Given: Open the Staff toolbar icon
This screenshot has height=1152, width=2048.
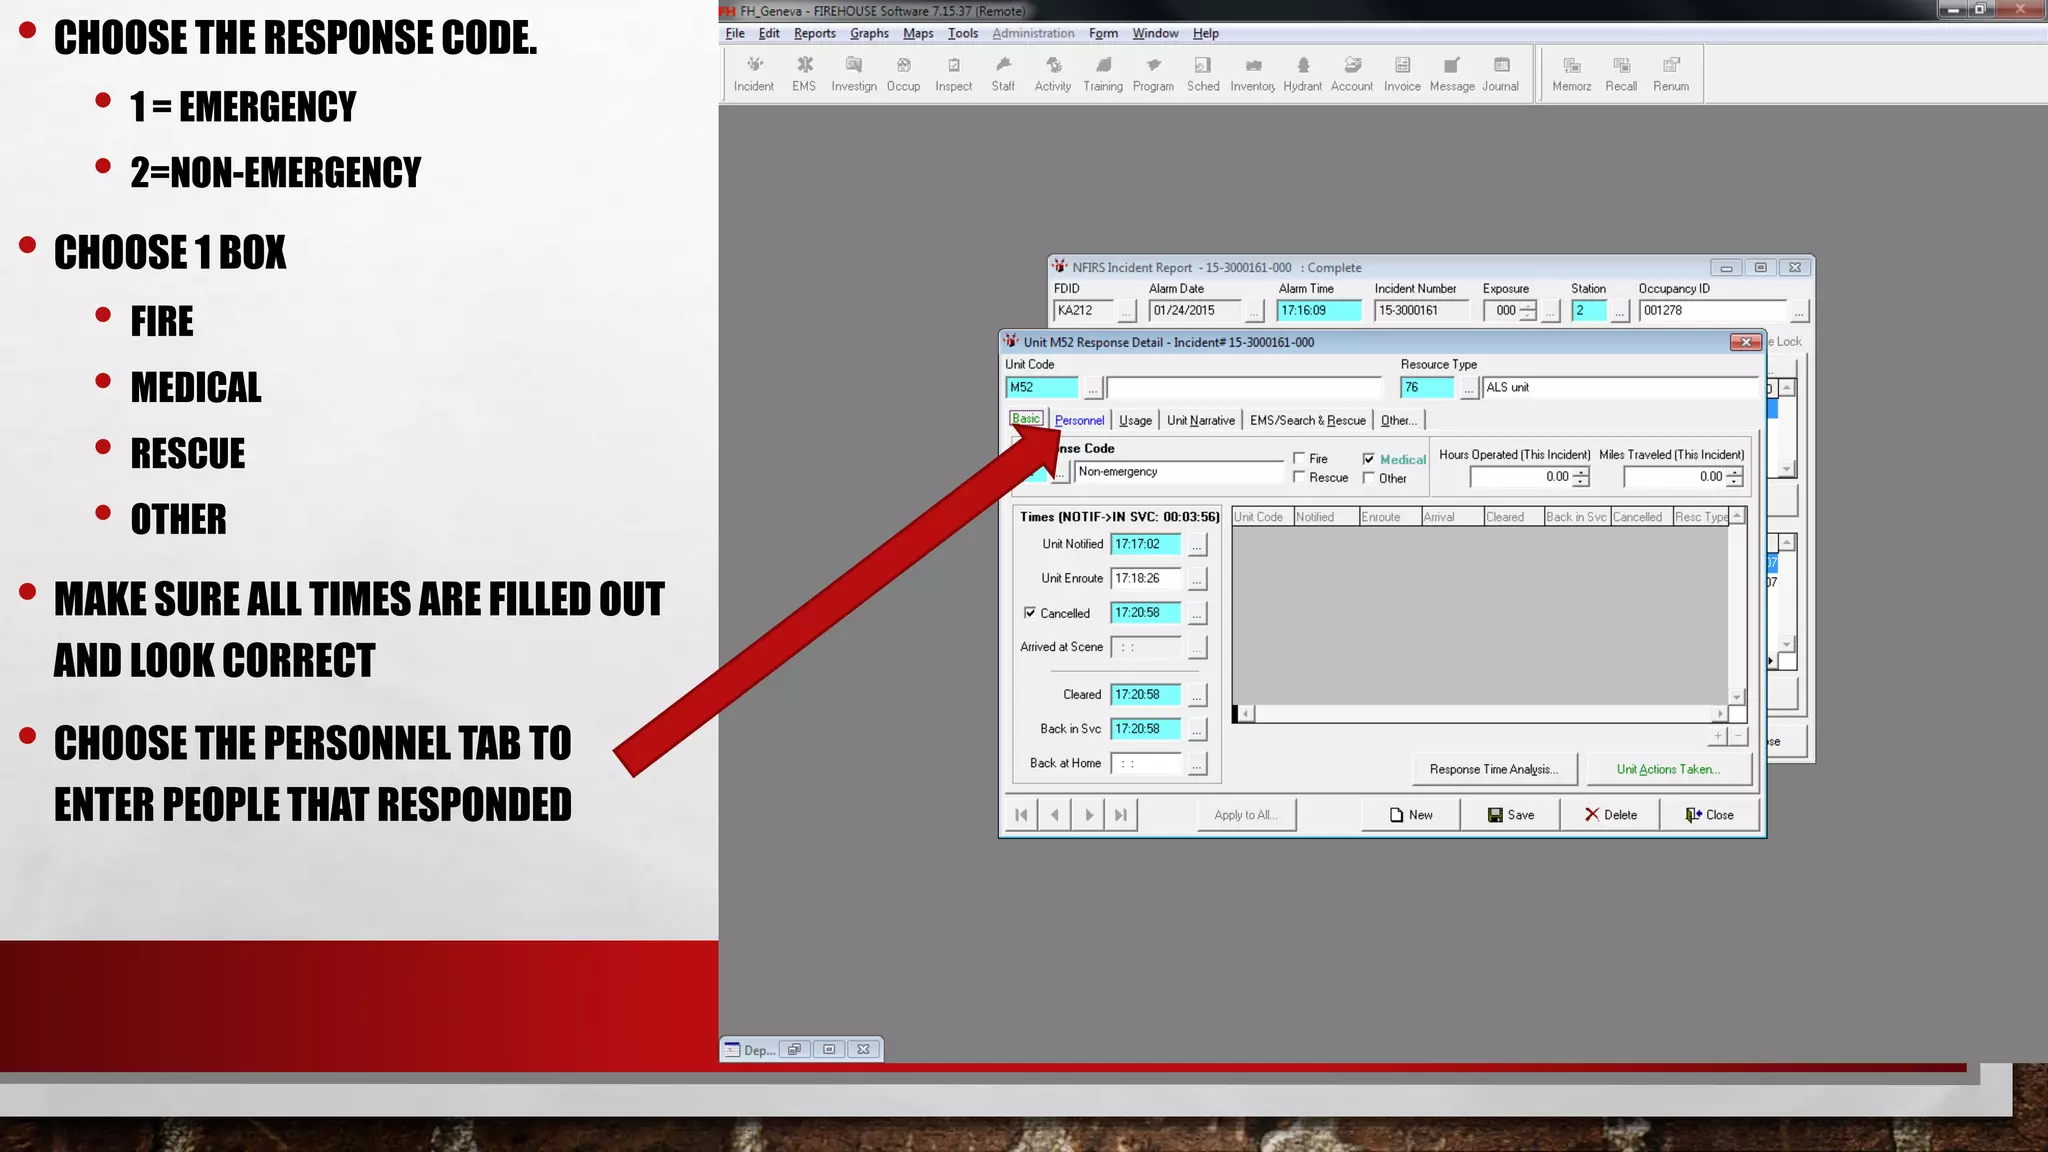Looking at the screenshot, I should tap(1003, 73).
